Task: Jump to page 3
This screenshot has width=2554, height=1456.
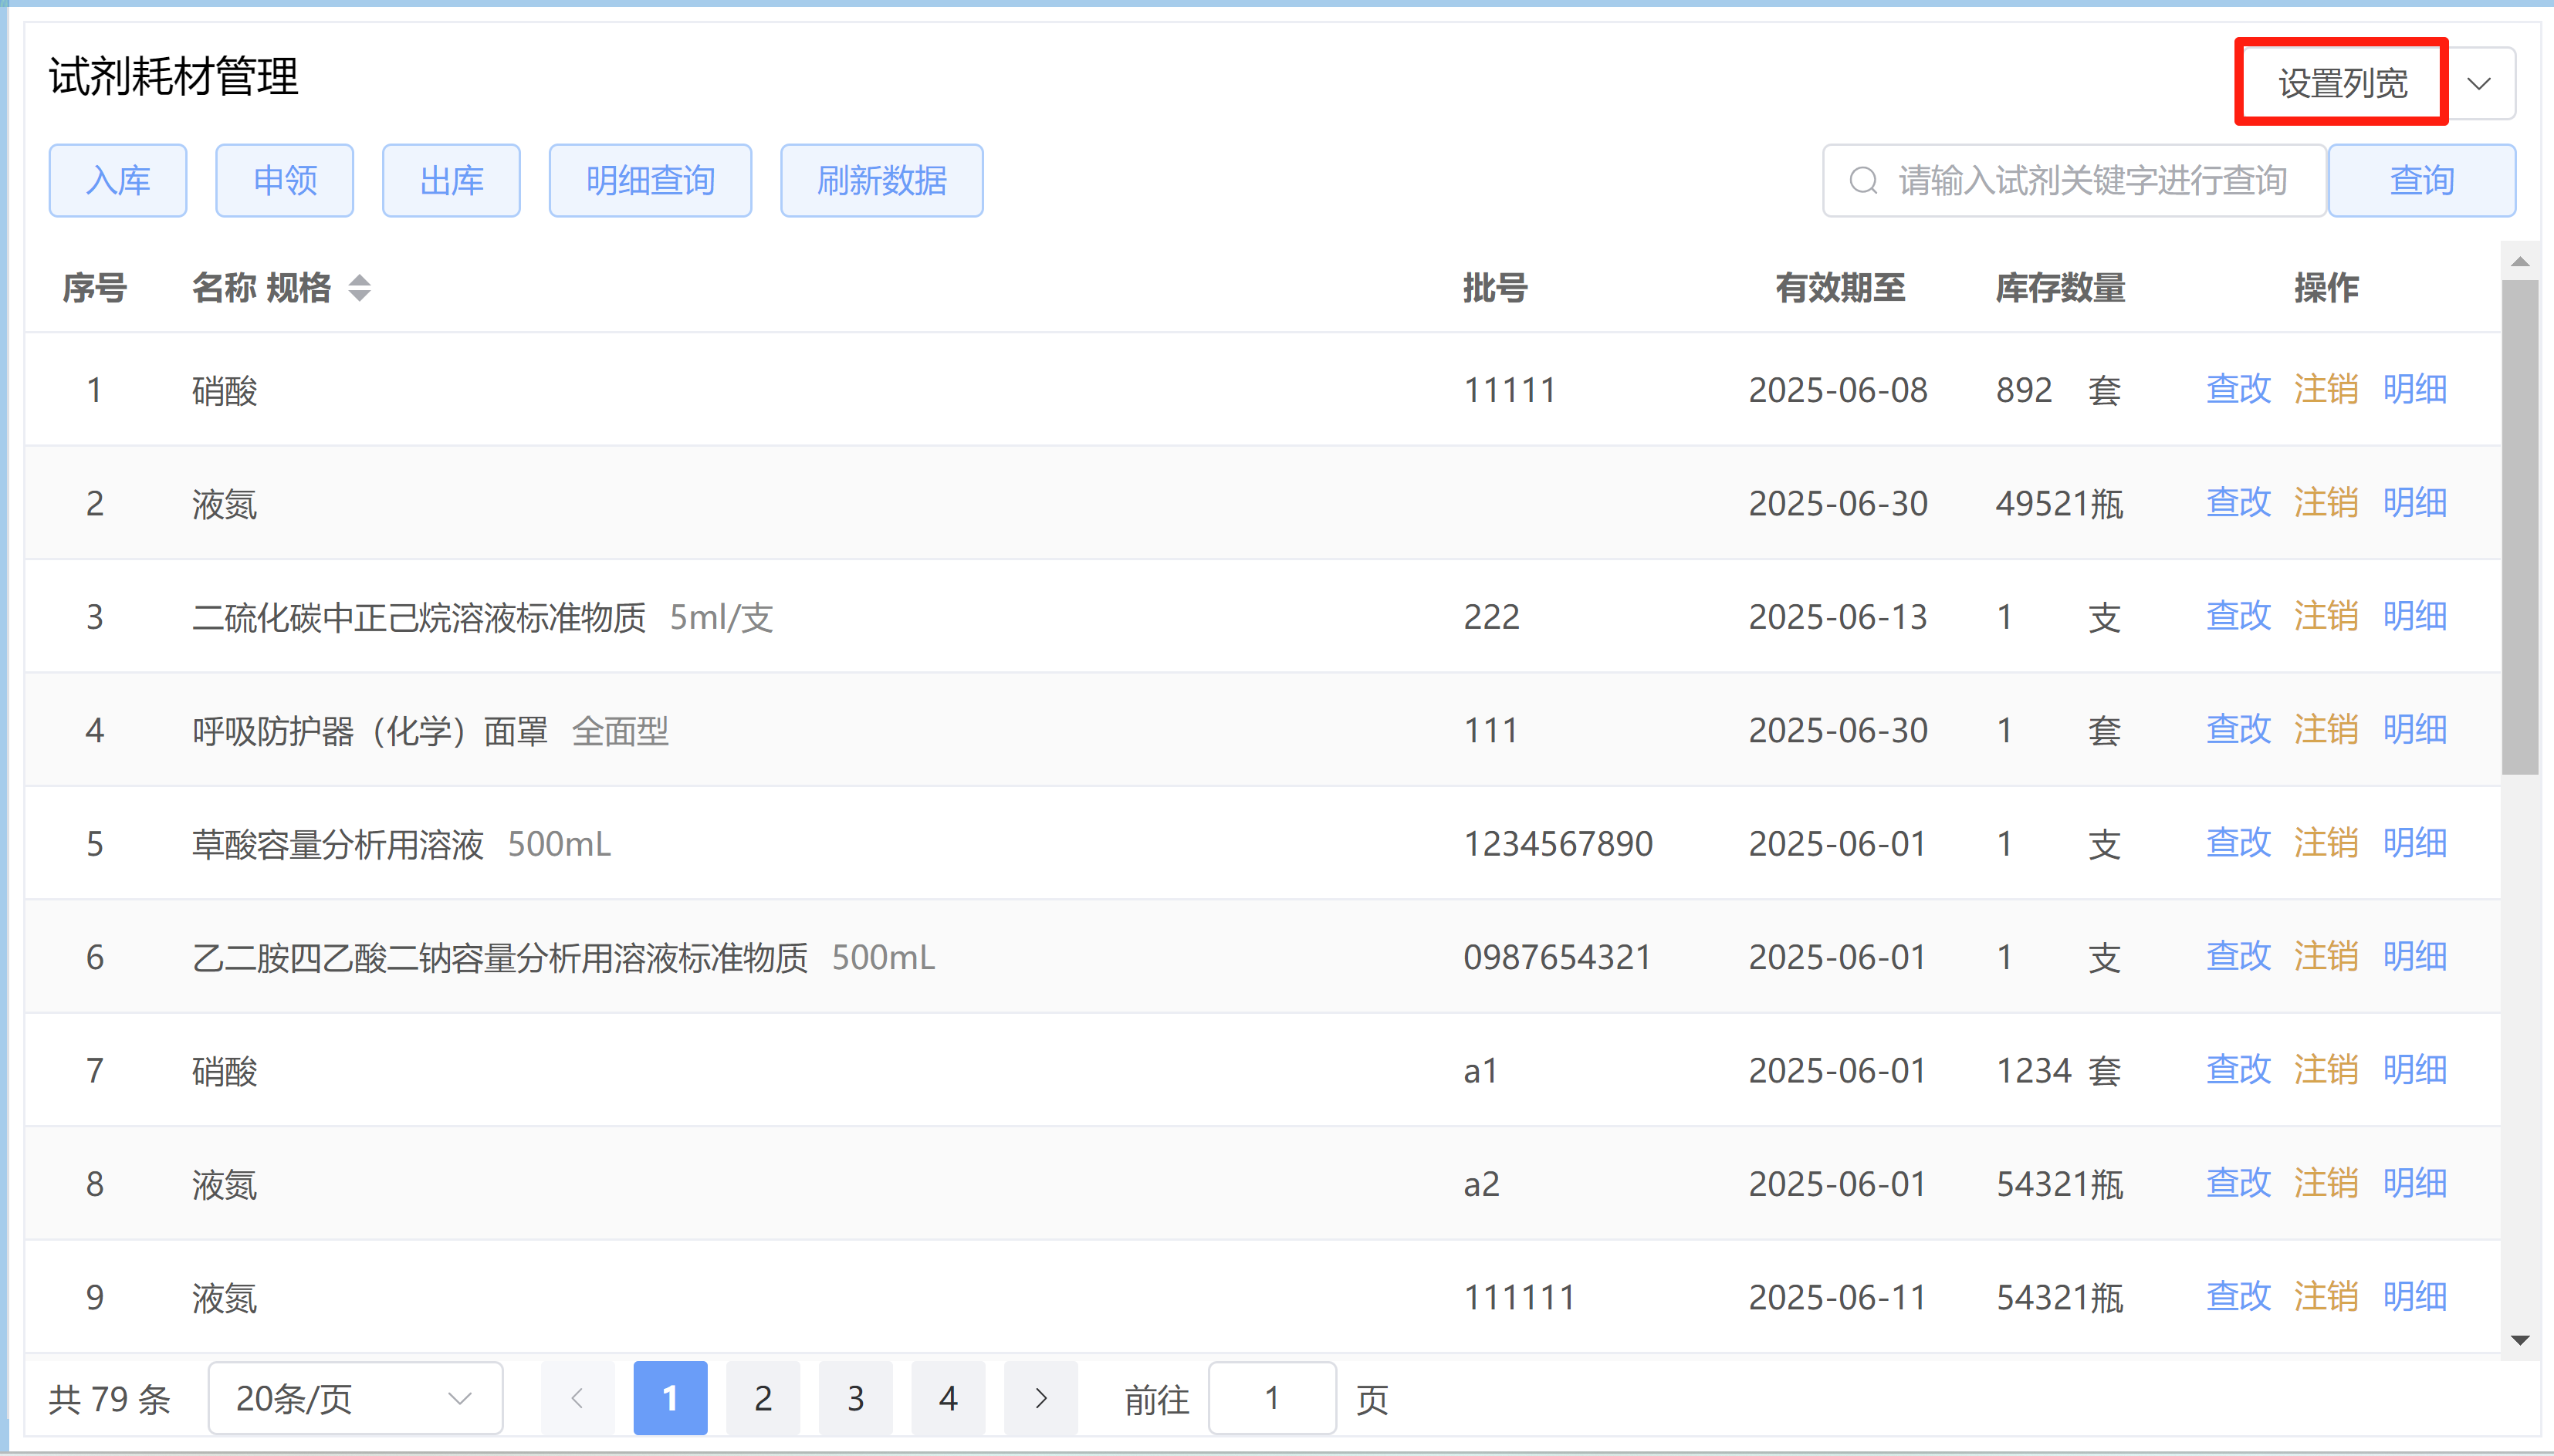Action: pyautogui.click(x=855, y=1397)
